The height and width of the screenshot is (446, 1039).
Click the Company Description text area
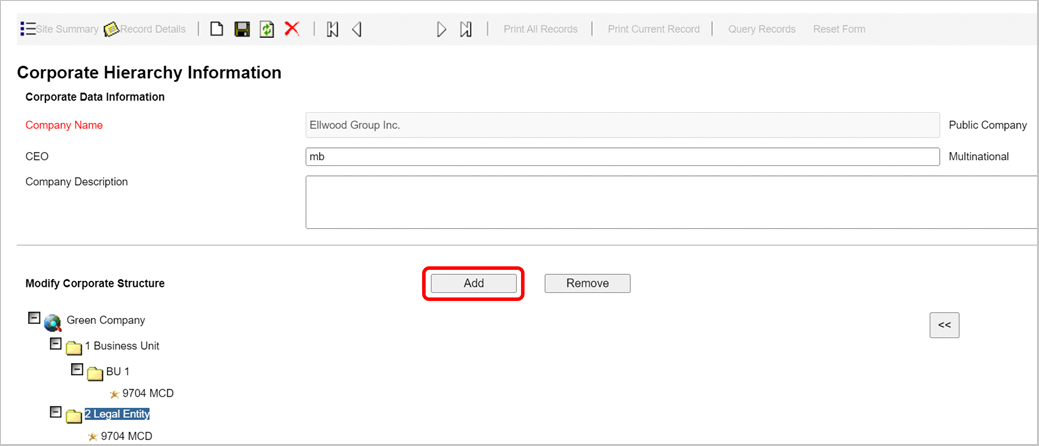(x=670, y=202)
